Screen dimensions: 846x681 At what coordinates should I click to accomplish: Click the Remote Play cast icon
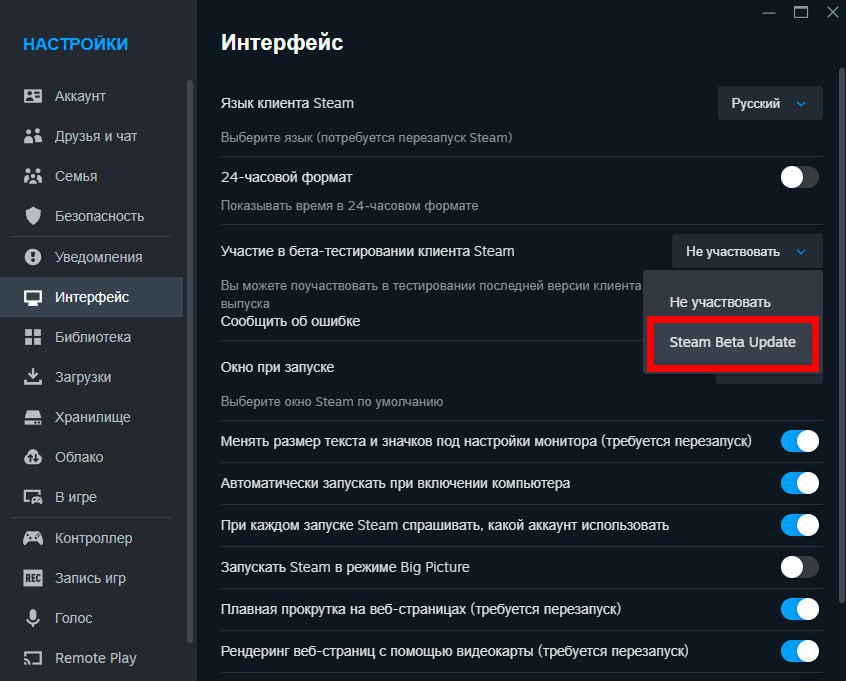pyautogui.click(x=33, y=658)
